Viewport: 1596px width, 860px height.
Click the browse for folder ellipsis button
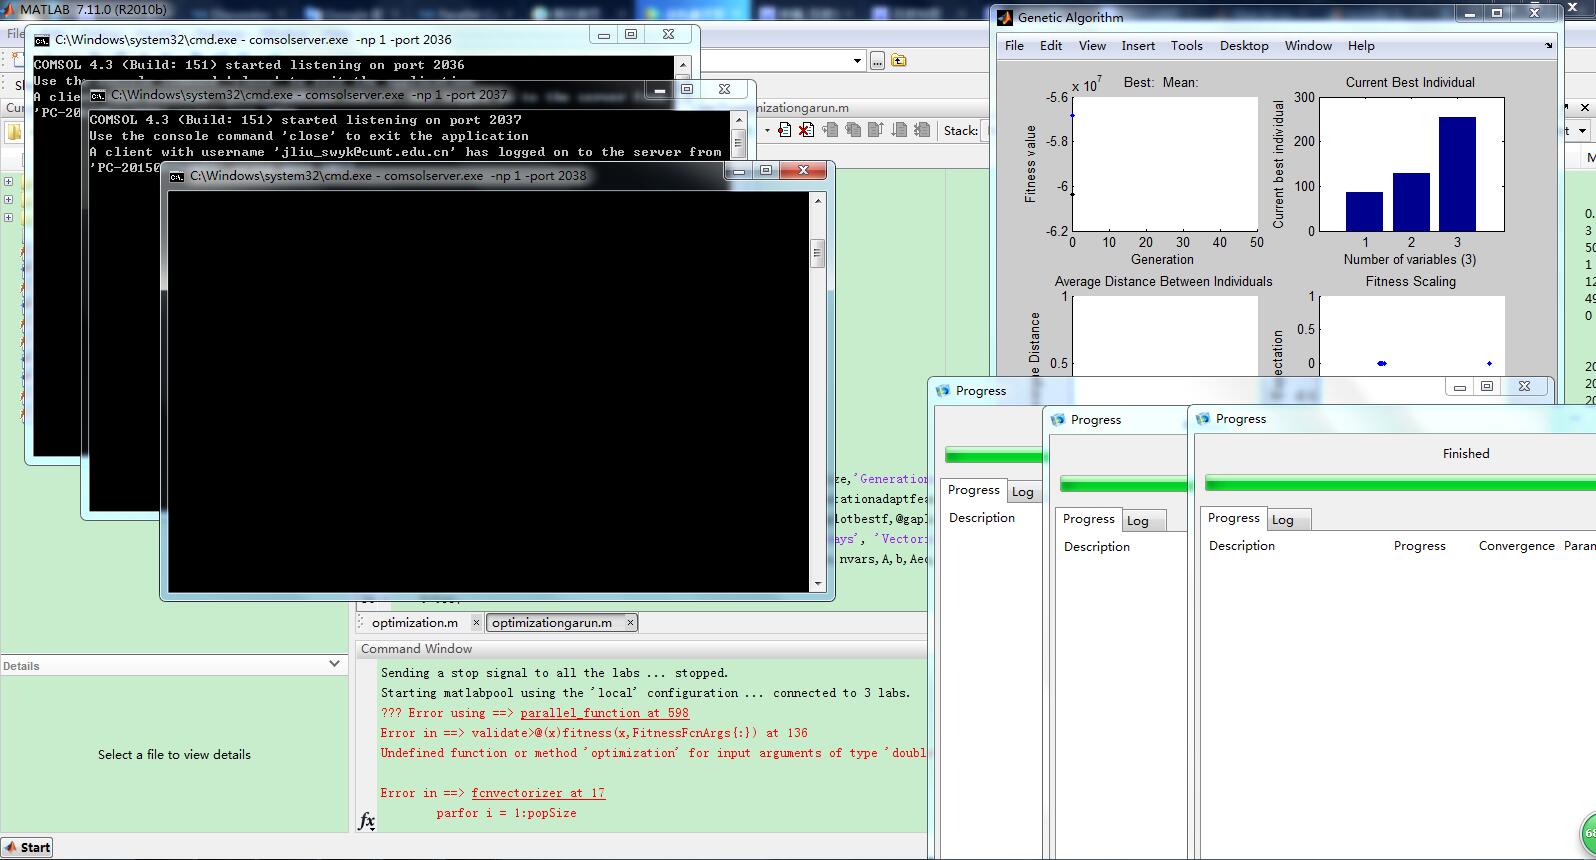877,61
